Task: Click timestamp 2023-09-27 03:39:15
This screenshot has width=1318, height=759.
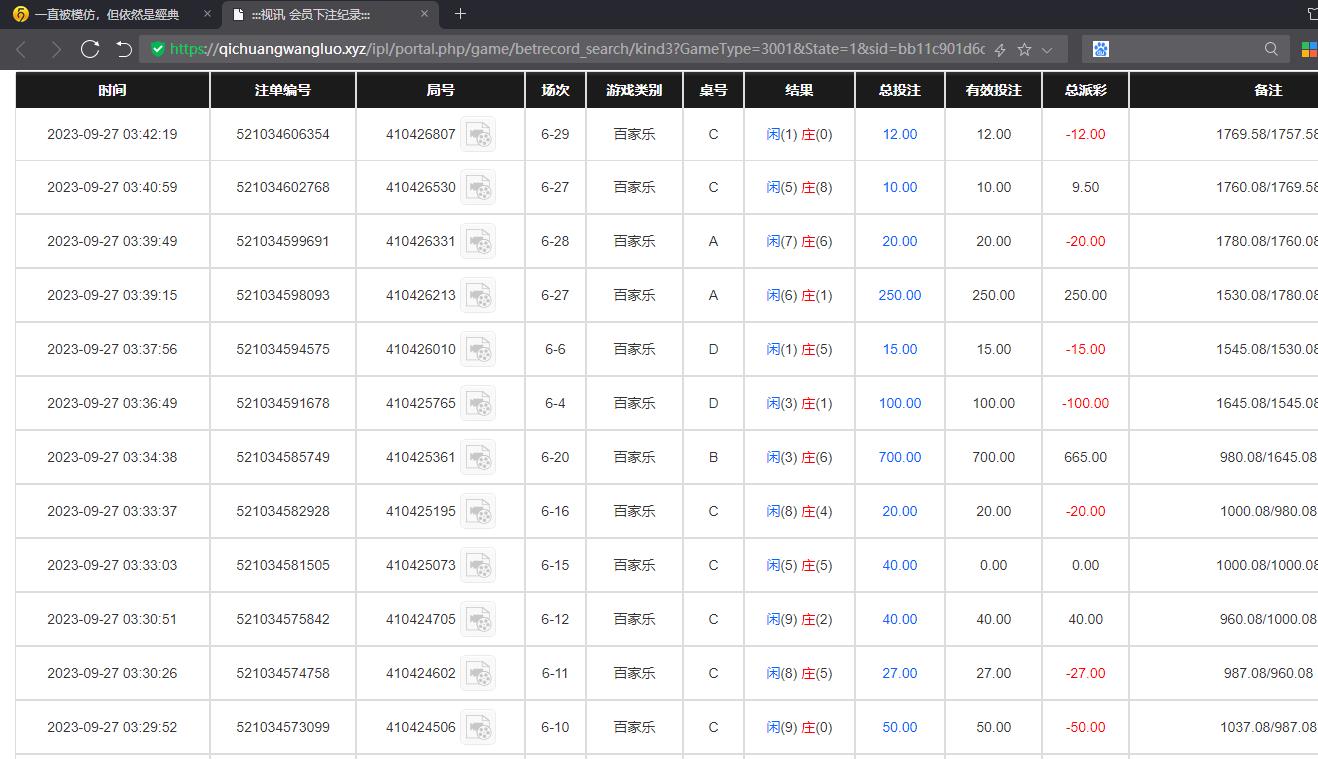Action: 112,296
